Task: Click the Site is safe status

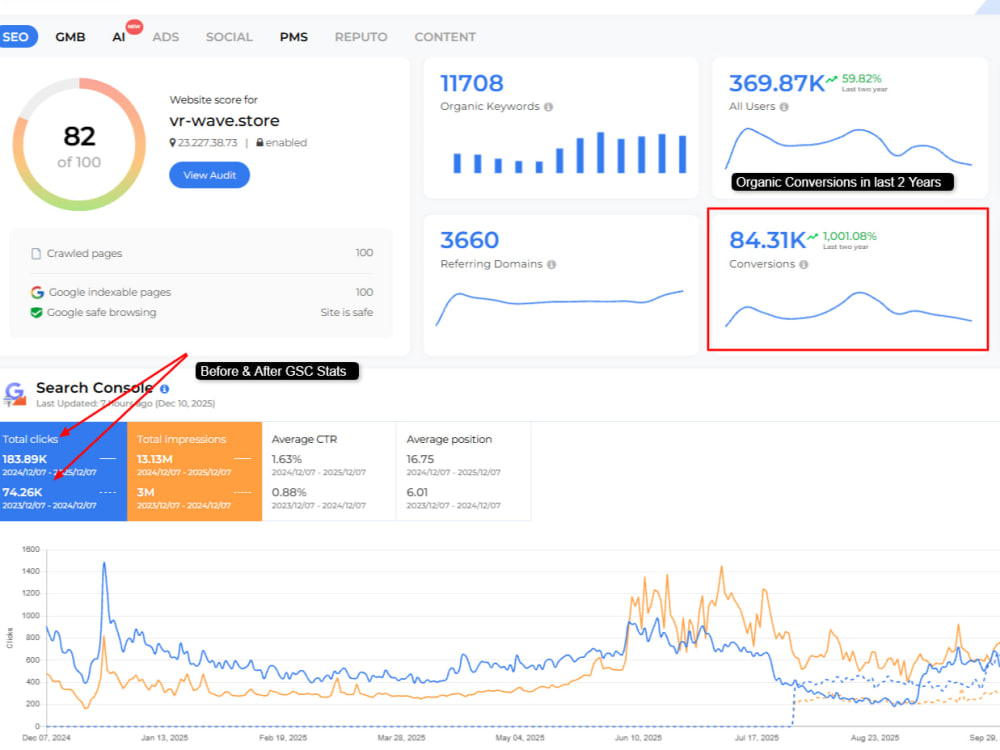Action: [x=346, y=312]
